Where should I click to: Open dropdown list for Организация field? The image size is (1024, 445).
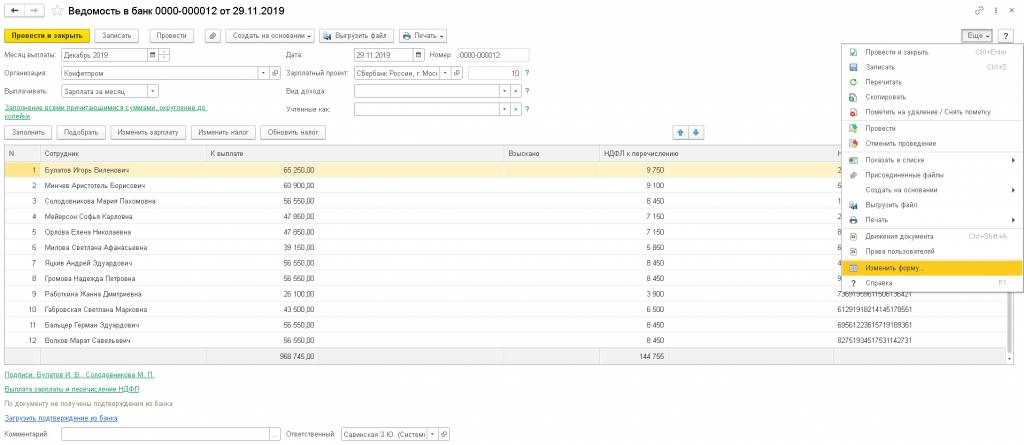[264, 73]
